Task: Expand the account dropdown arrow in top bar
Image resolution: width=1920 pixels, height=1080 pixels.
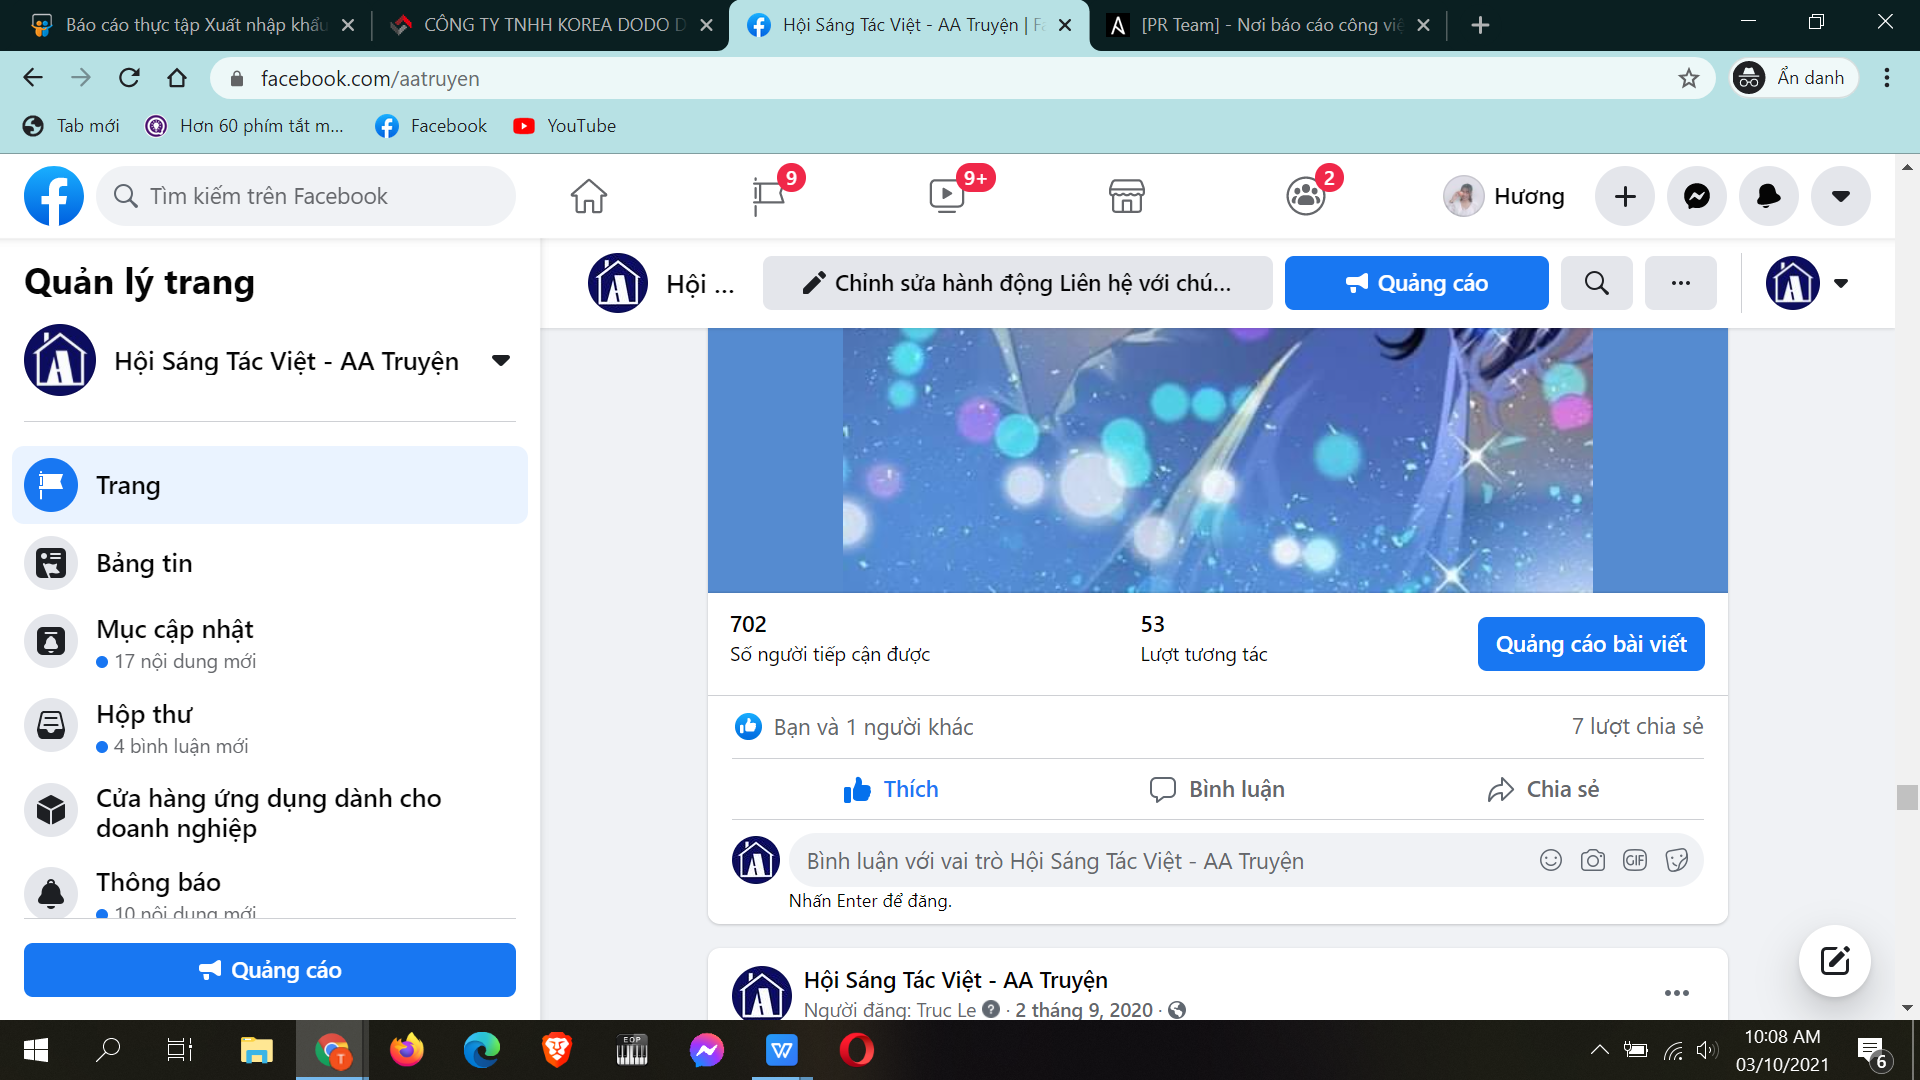Action: 1841,196
